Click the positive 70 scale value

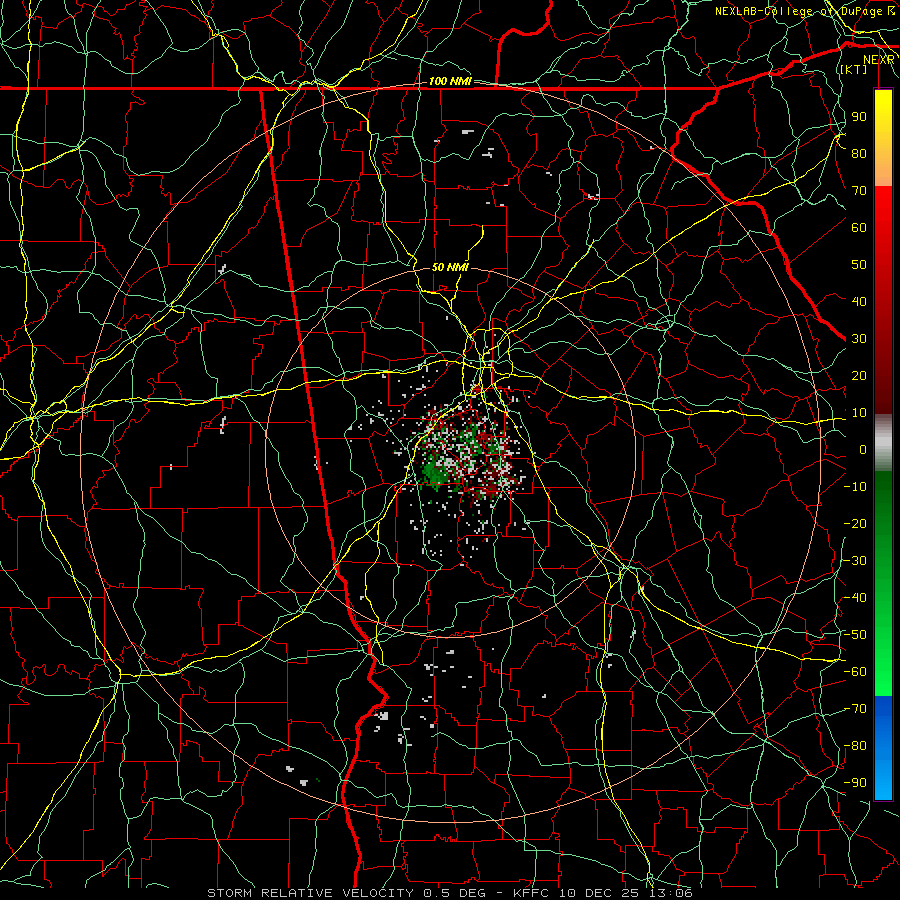click(859, 191)
